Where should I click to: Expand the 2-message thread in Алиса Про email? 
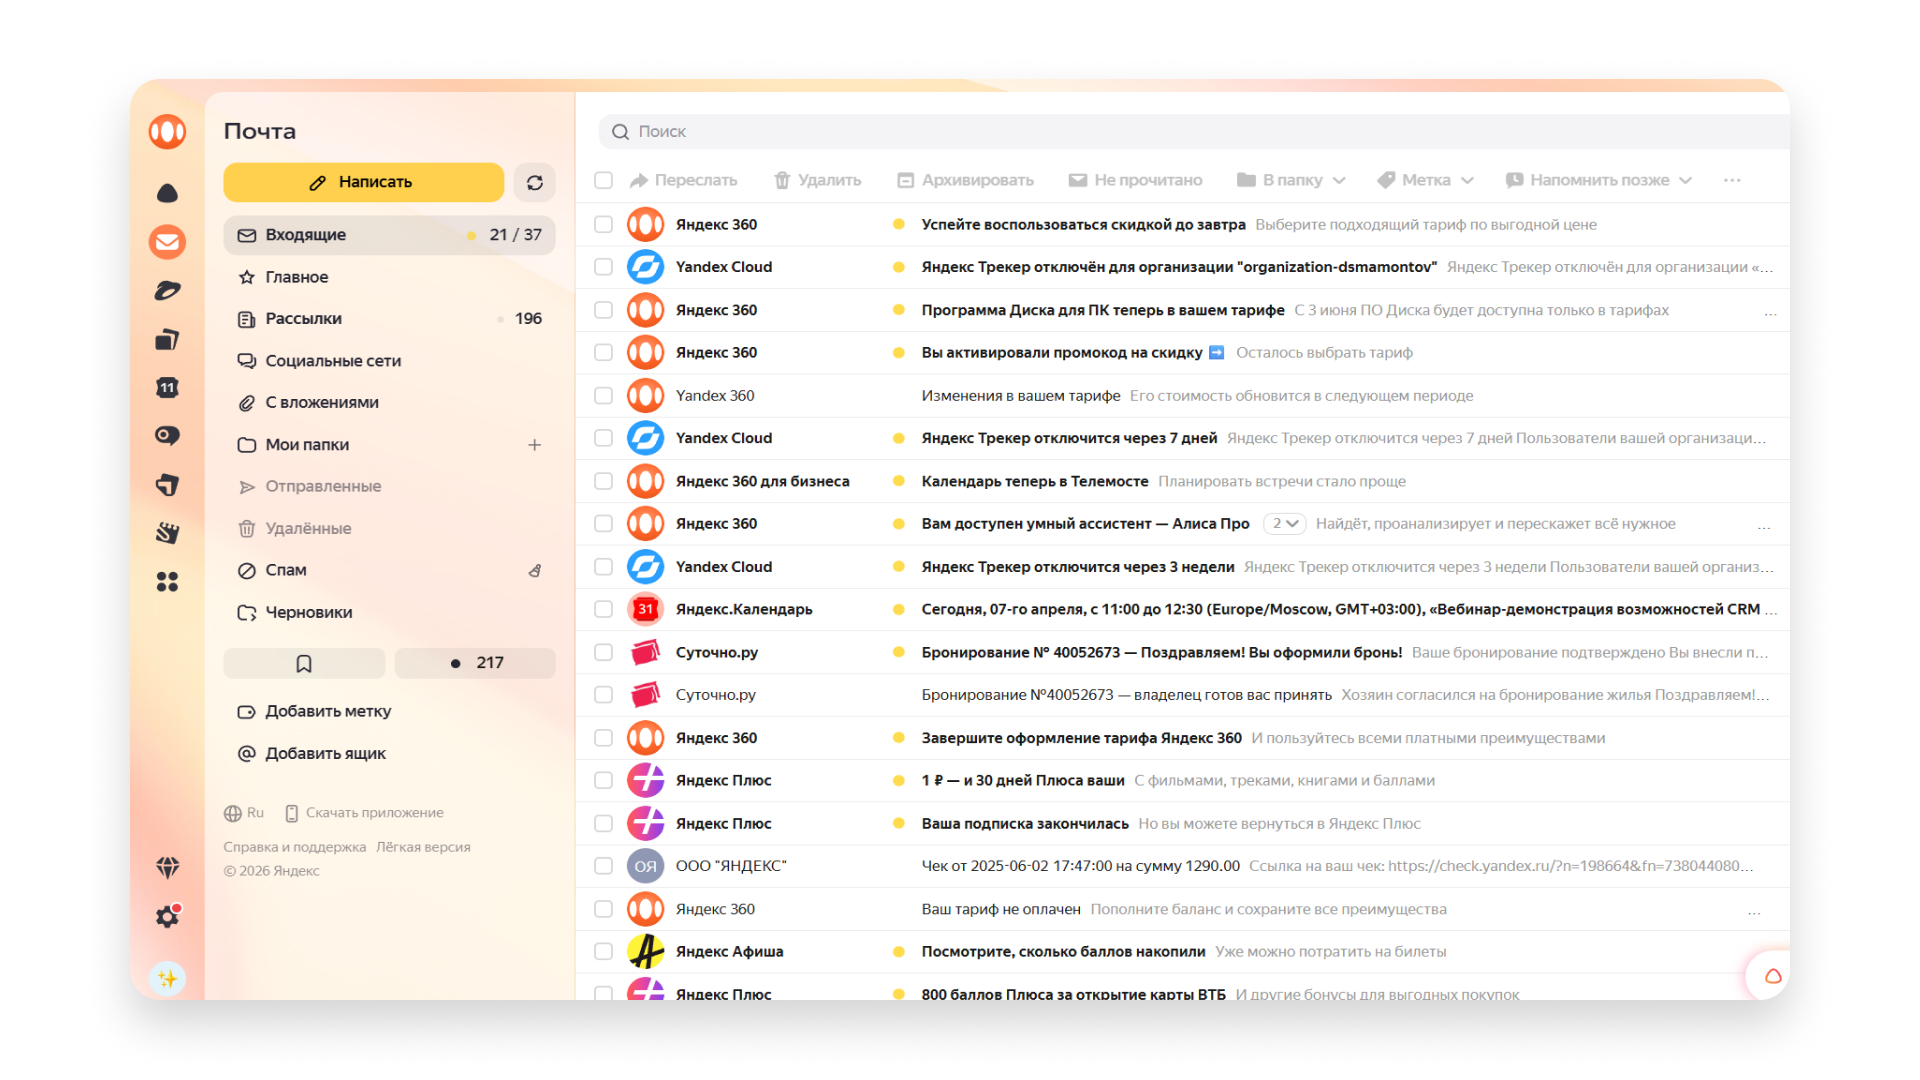[x=1285, y=523]
